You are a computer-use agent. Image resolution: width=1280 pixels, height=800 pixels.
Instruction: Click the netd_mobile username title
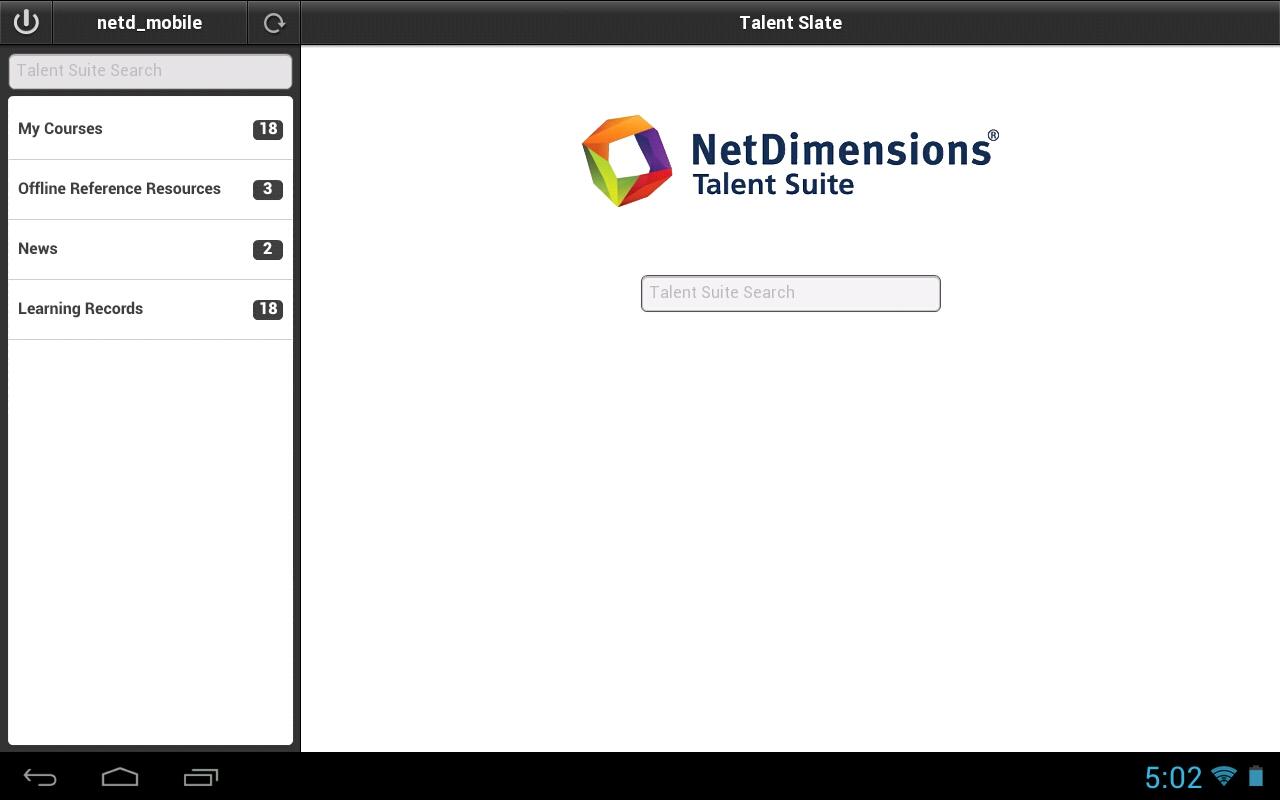149,22
